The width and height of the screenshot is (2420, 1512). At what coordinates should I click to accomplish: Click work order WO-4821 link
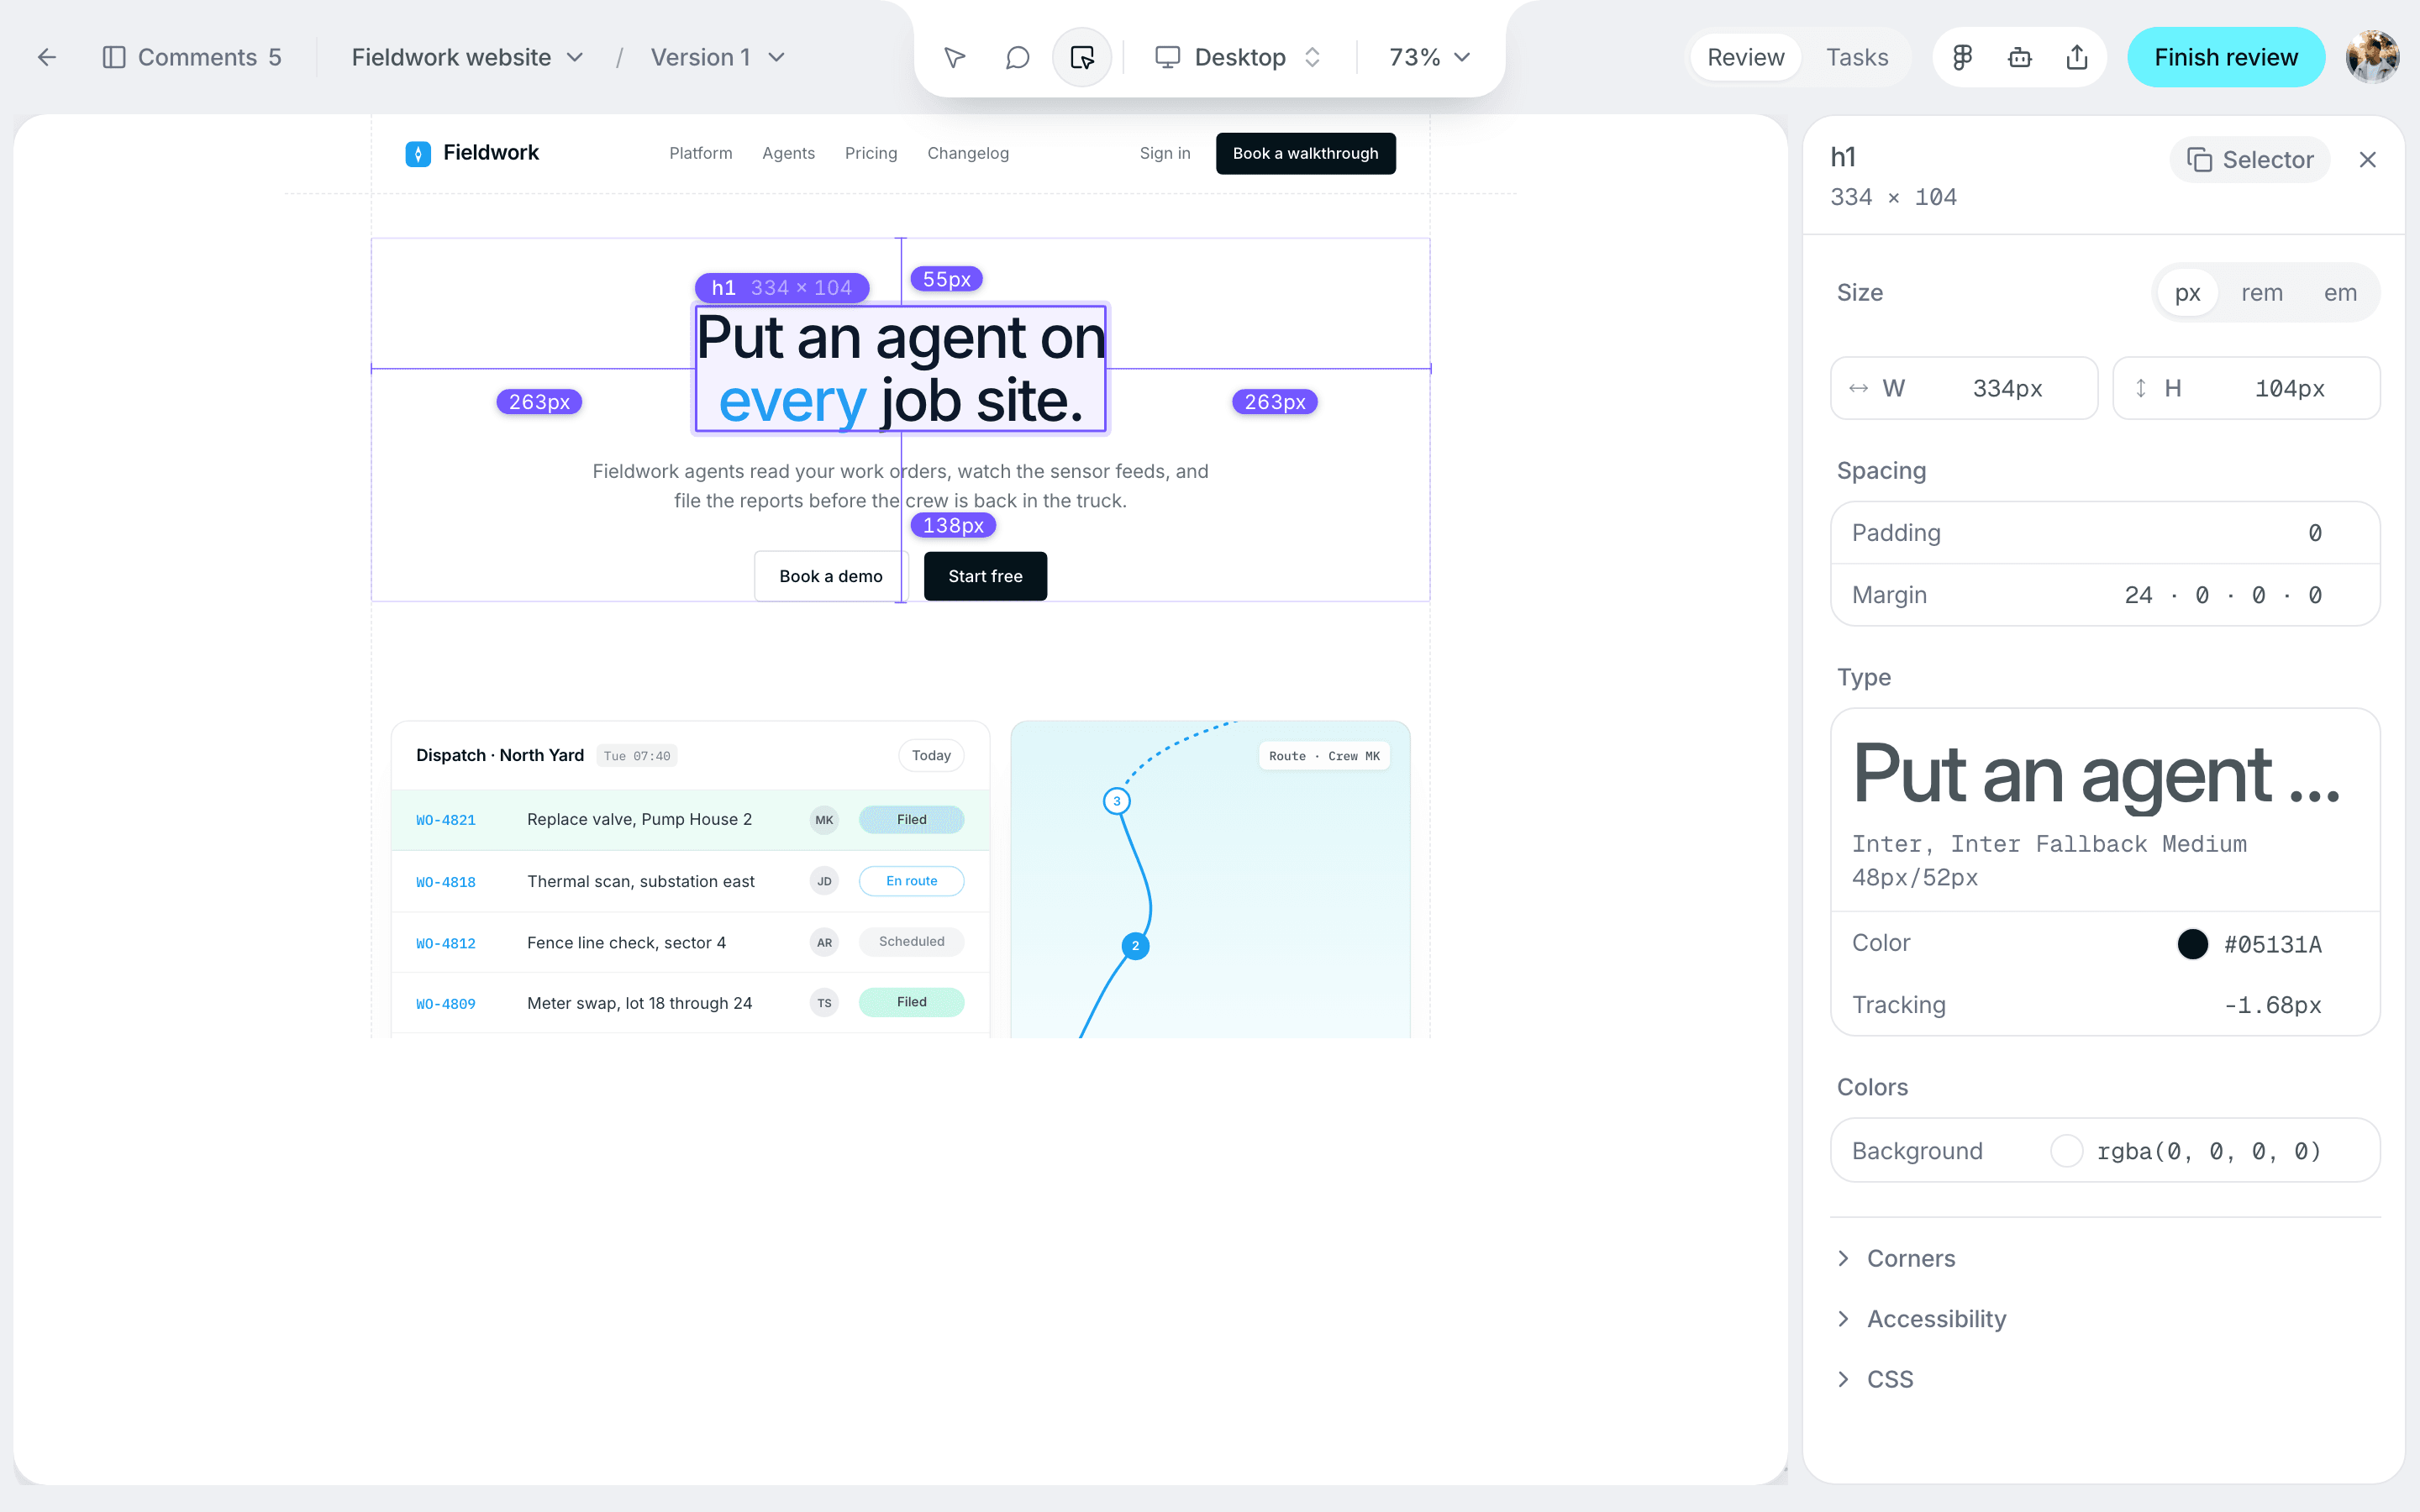pyautogui.click(x=446, y=820)
